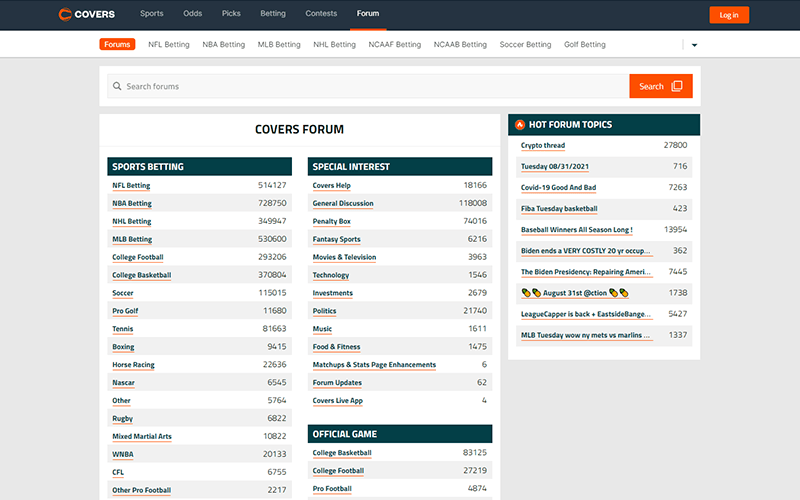This screenshot has width=800, height=500.
Task: Open the Crypto thread hot topic
Action: coord(543,145)
